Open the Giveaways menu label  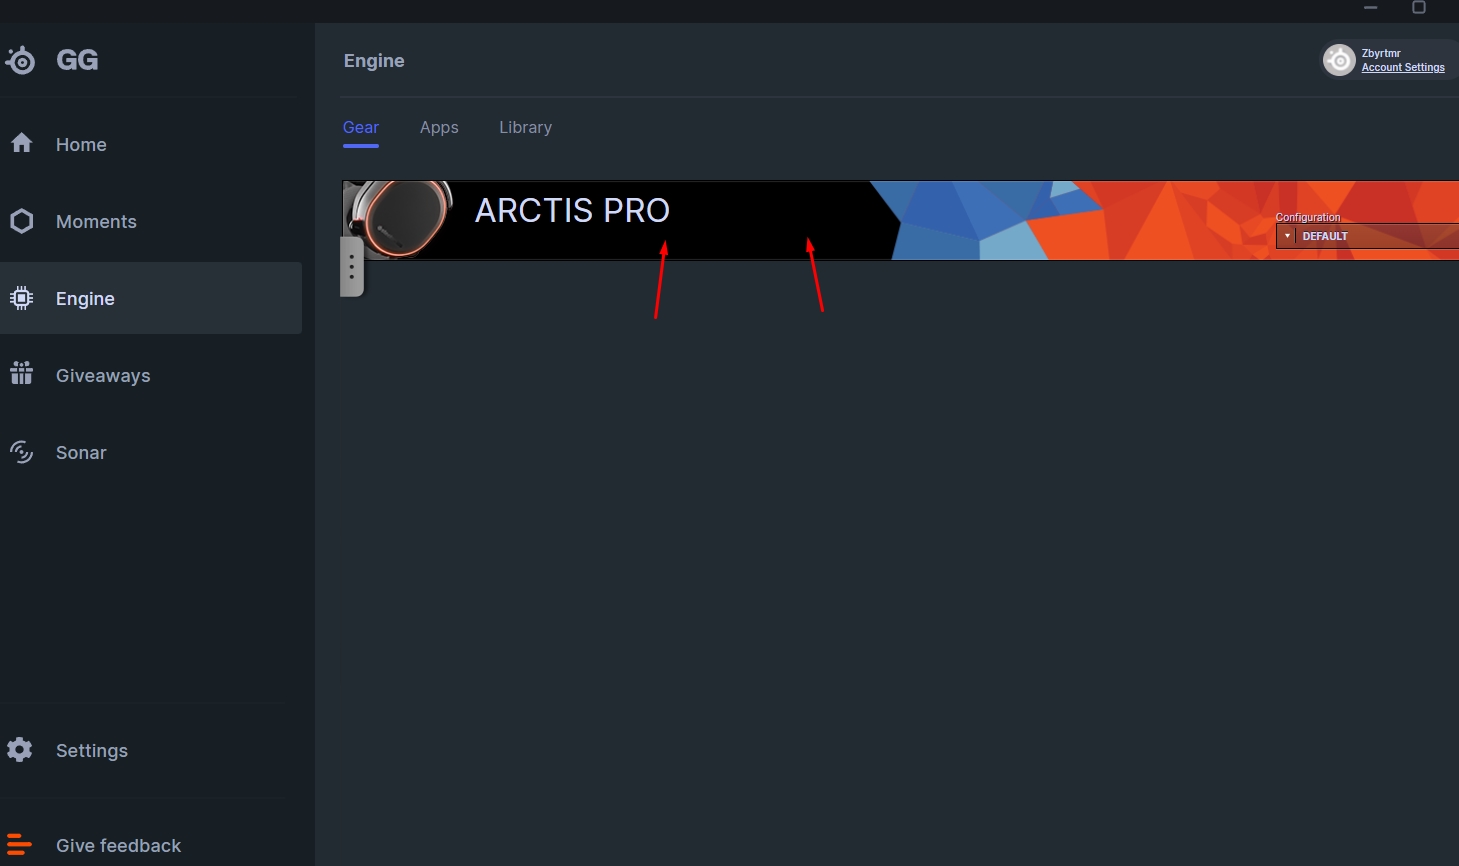tap(103, 376)
